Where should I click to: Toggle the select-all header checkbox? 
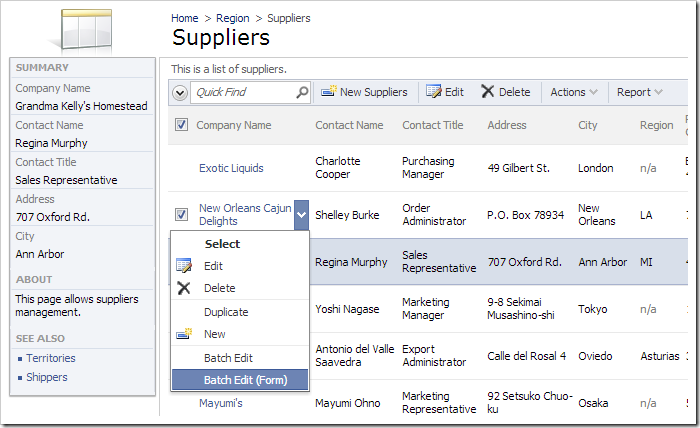click(x=181, y=125)
